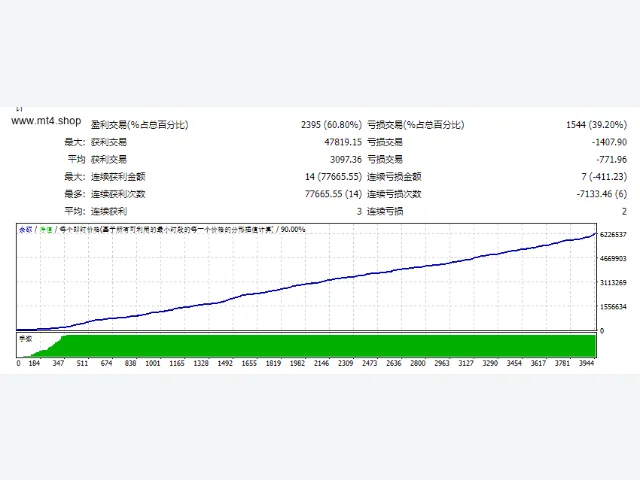Select the label 连续获利金额
The image size is (640, 480).
(x=118, y=177)
